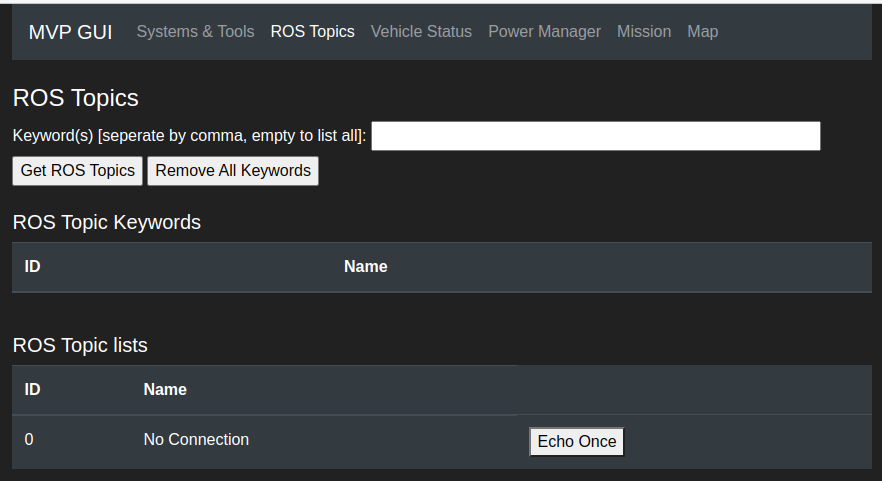This screenshot has height=481, width=882.
Task: Click Echo Once for No Connection row
Action: [x=577, y=442]
